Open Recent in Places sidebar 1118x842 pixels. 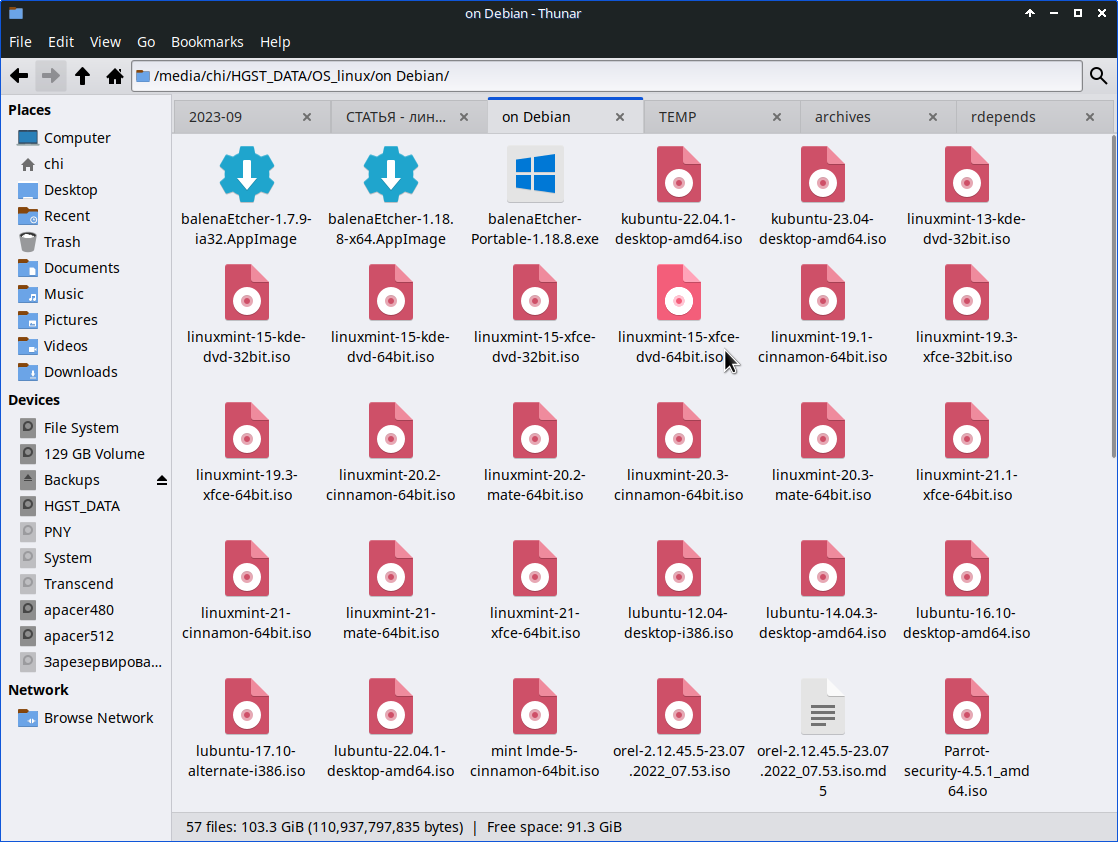tap(66, 216)
